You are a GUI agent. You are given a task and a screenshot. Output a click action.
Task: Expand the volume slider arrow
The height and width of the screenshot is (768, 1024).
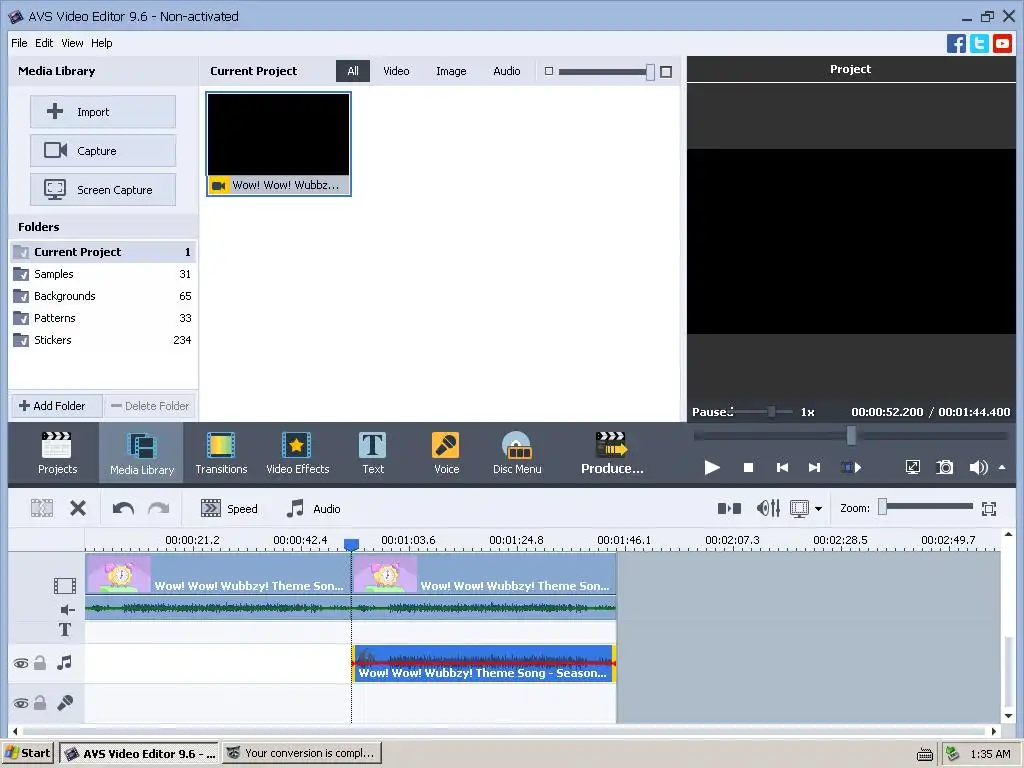pyautogui.click(x=1002, y=467)
